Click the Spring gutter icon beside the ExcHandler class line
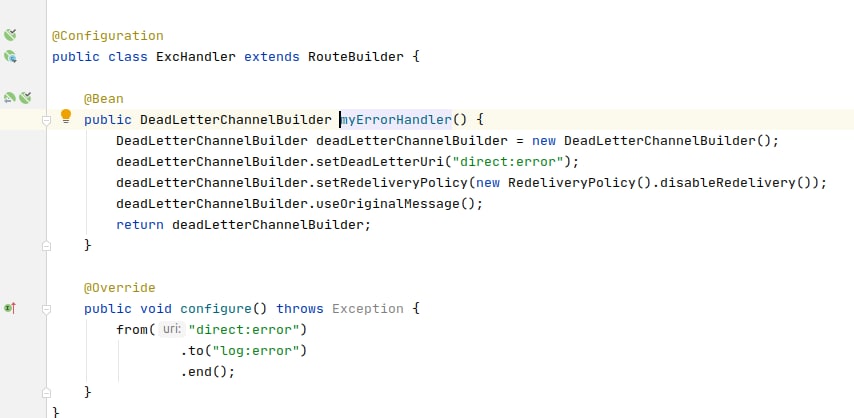The image size is (854, 418). [10, 56]
